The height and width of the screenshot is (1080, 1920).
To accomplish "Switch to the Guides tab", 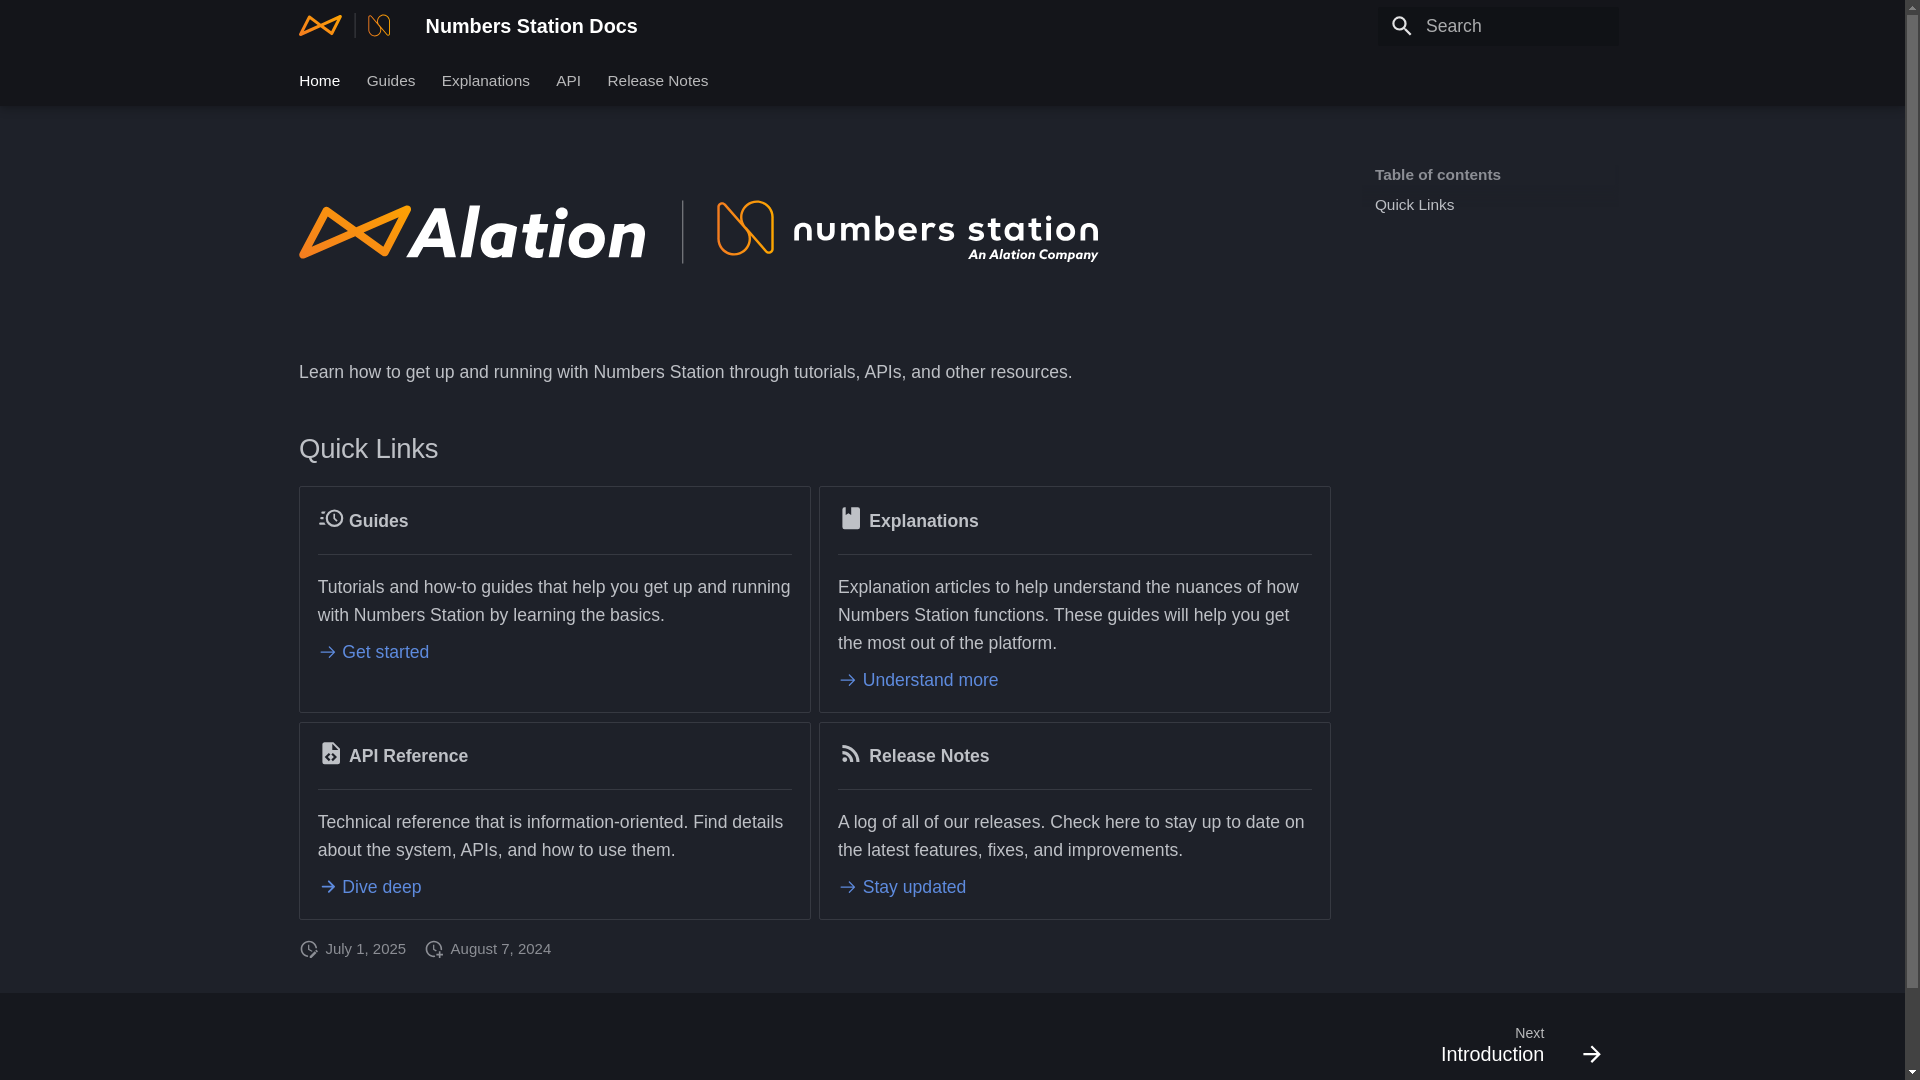I will pos(391,81).
